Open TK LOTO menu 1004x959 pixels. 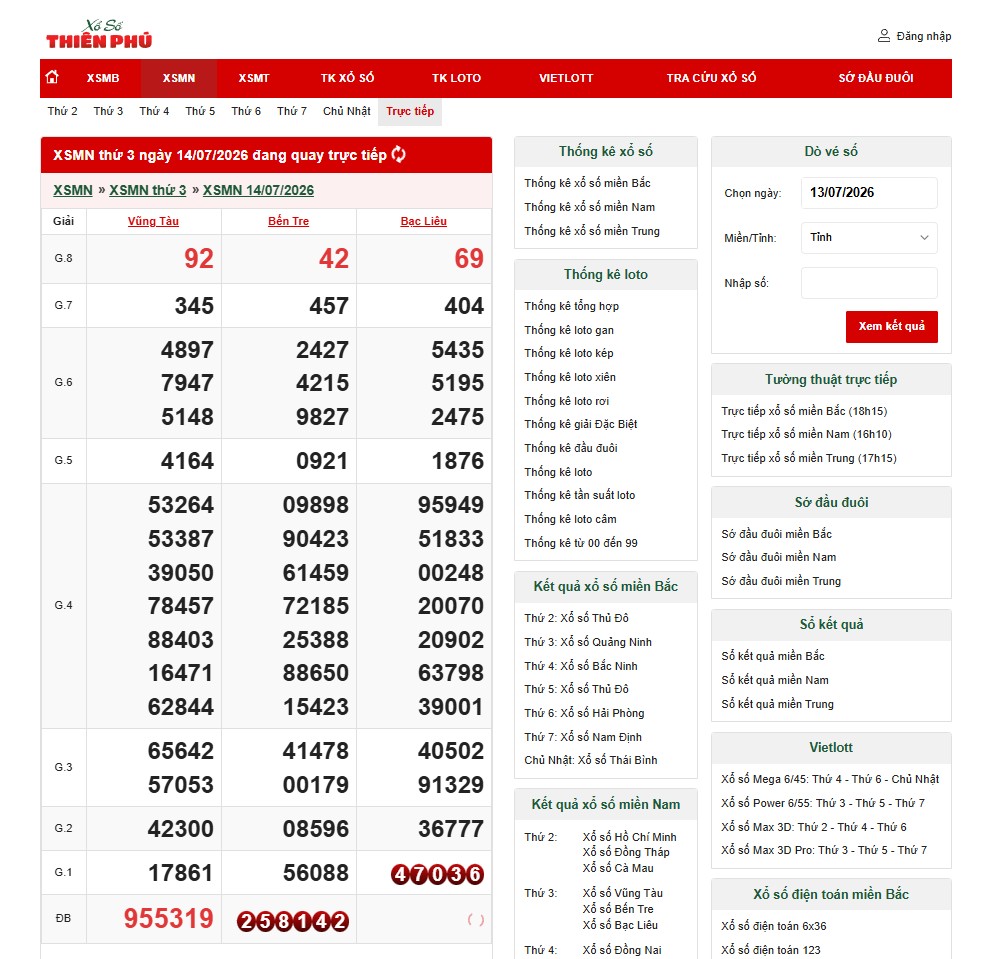point(456,78)
